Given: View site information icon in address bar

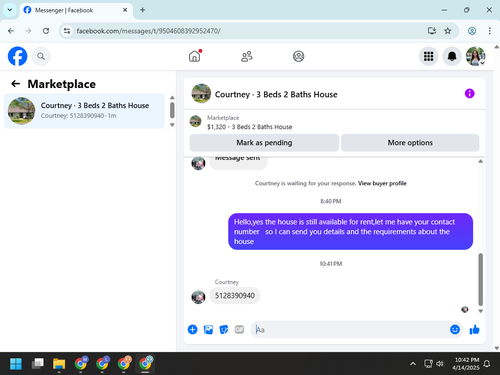Looking at the screenshot, I should coord(67,31).
